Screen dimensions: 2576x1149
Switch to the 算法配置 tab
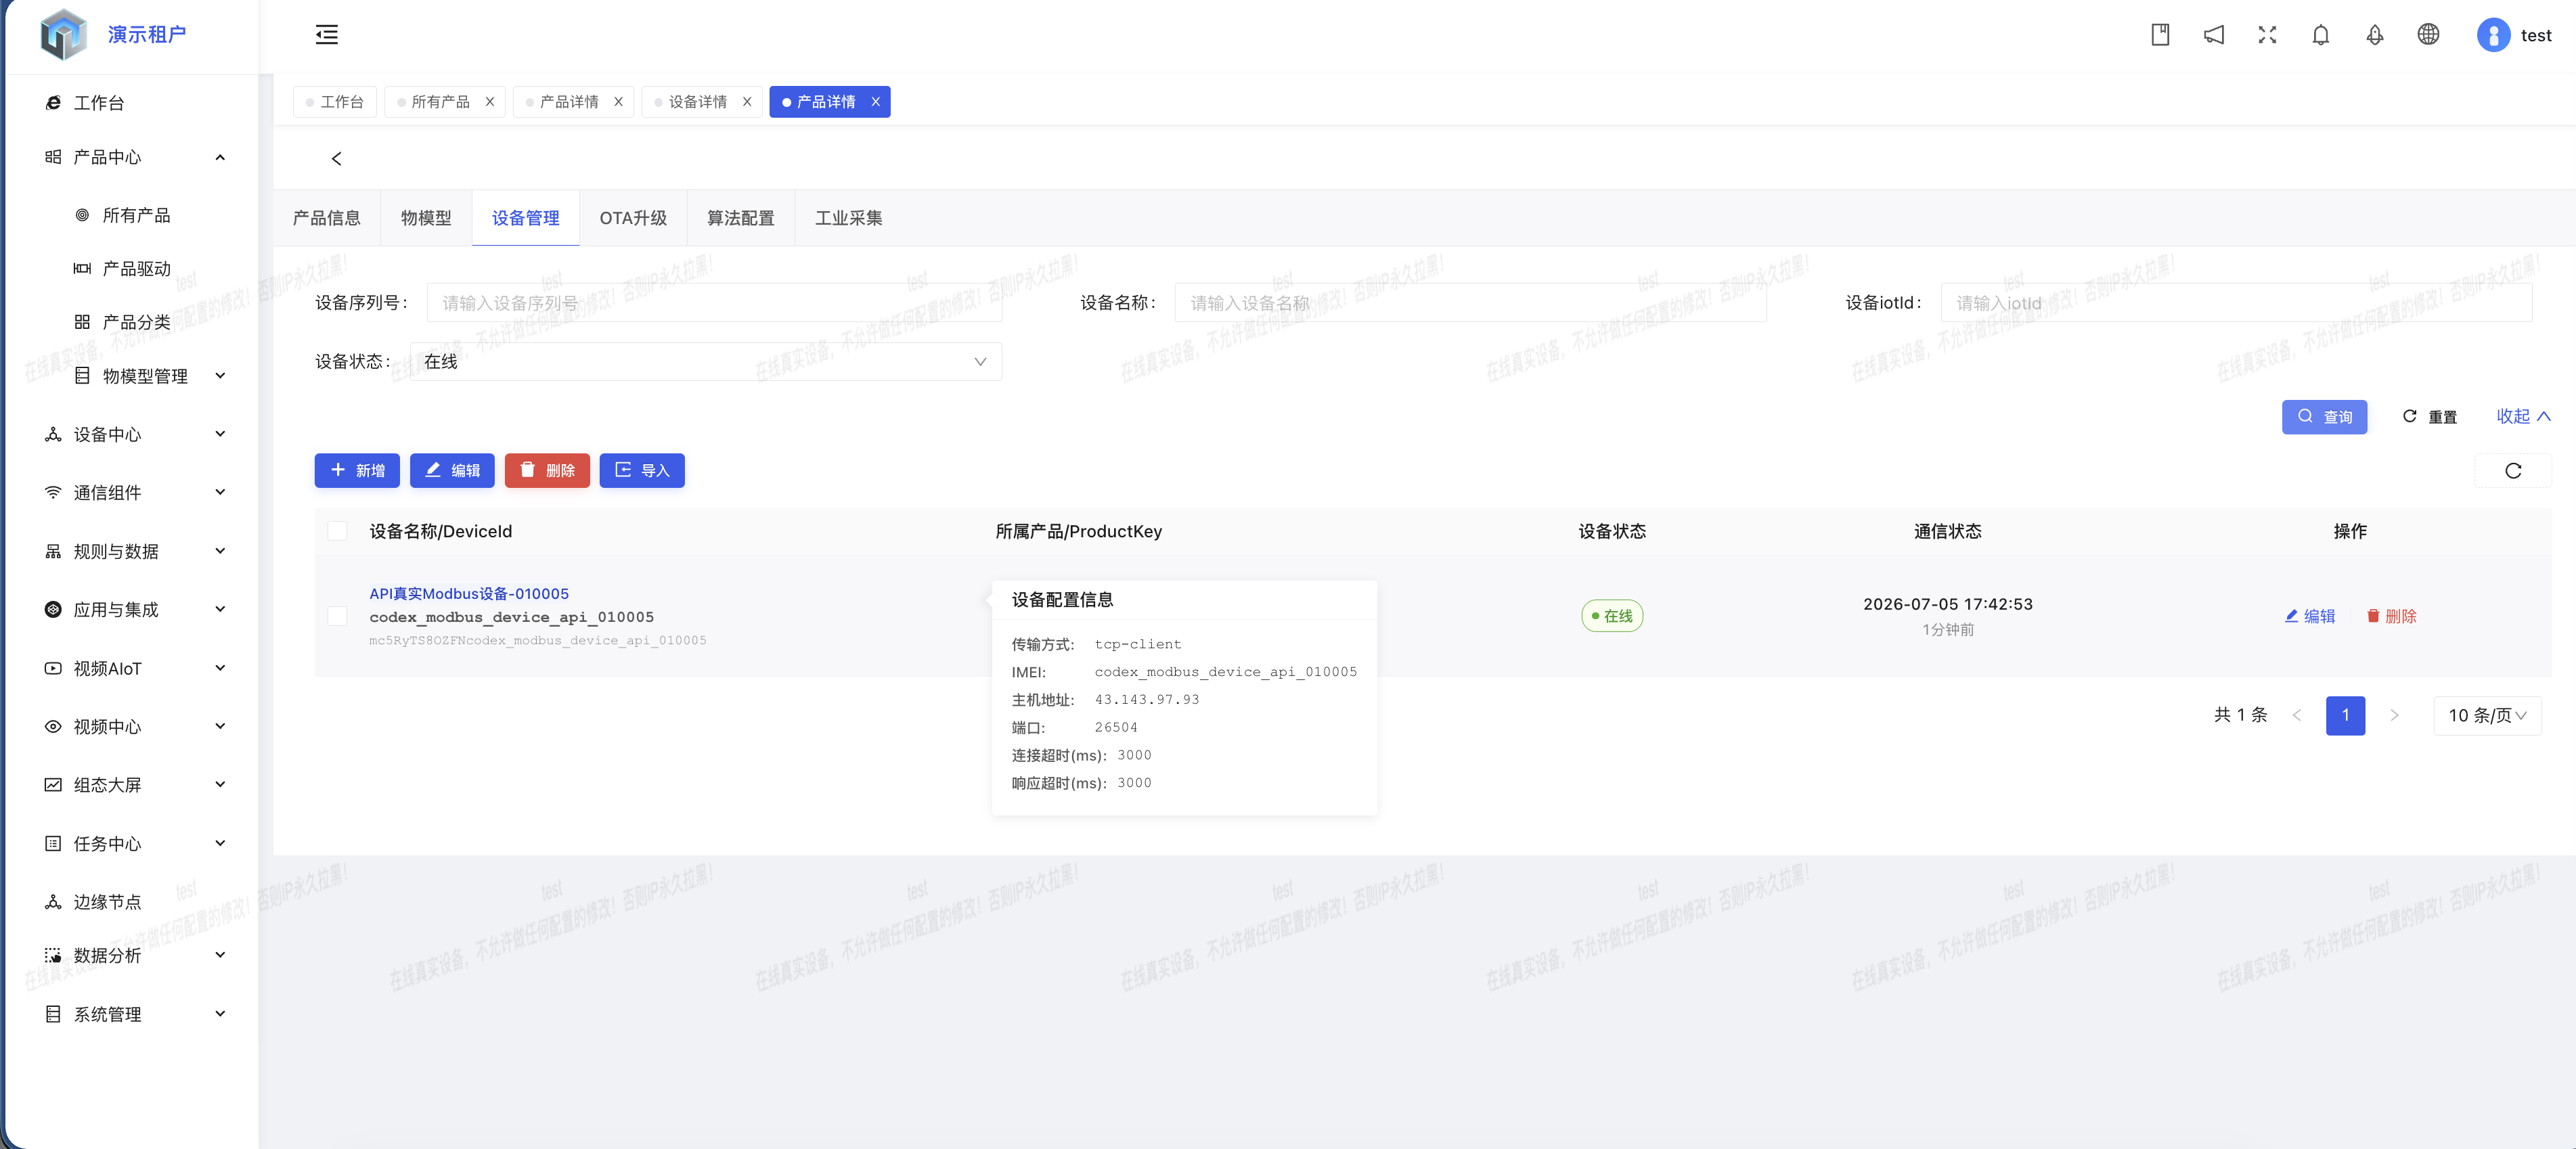click(x=741, y=218)
